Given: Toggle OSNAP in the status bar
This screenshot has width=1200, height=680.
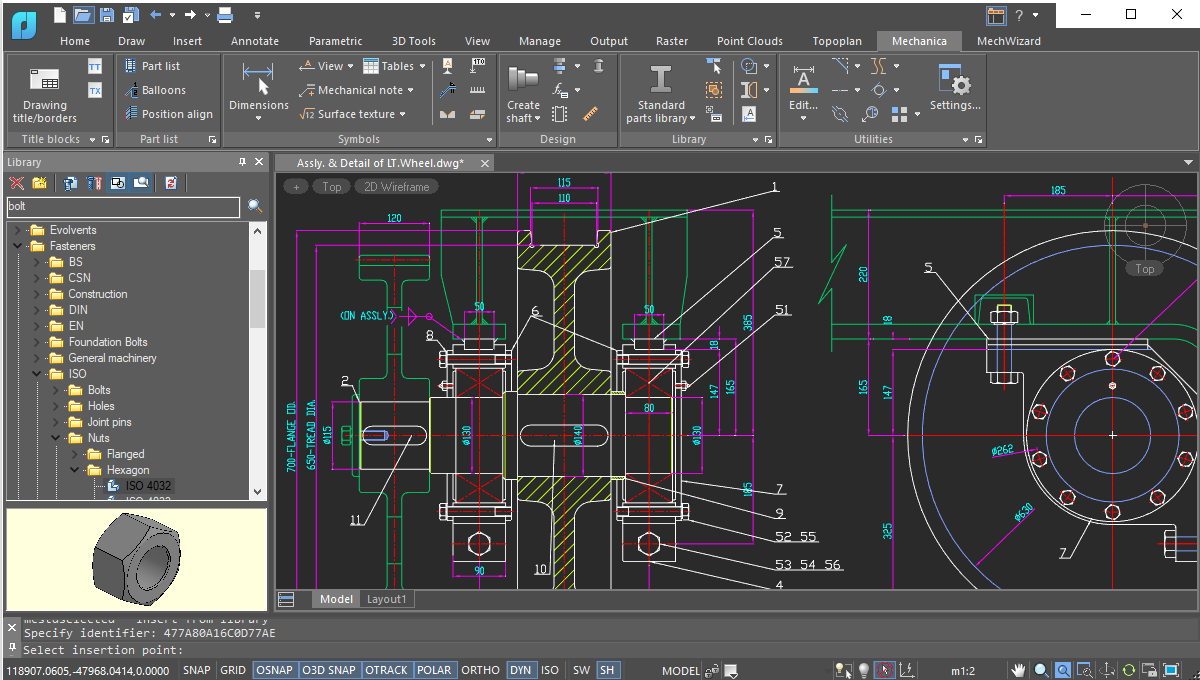Looking at the screenshot, I should [275, 670].
